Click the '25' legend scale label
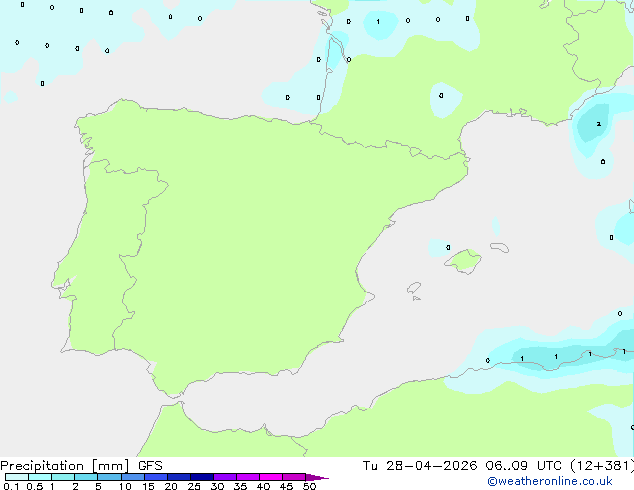This screenshot has width=634, height=490. (194, 486)
